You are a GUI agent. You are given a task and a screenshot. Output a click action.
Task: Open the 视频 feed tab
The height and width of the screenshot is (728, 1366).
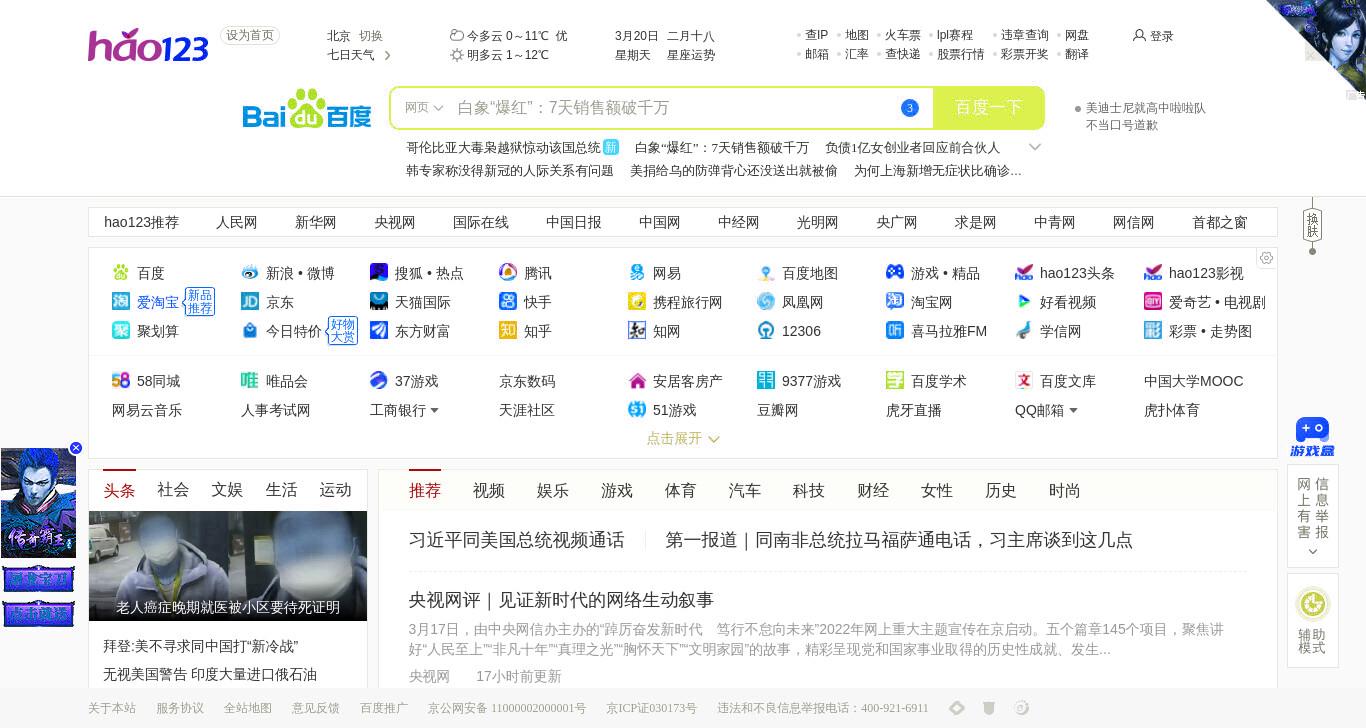(x=489, y=490)
